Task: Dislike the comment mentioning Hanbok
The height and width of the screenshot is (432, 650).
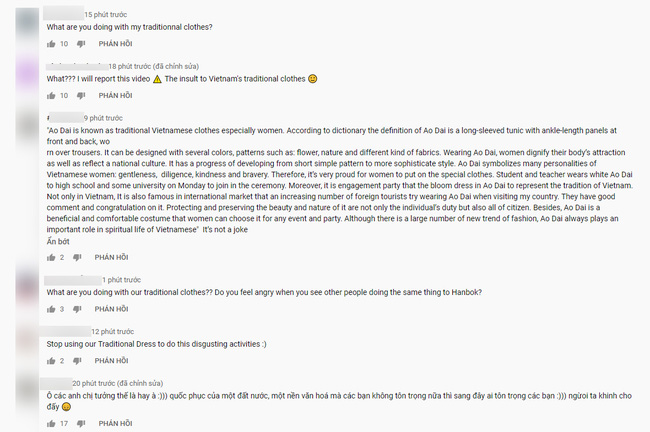Action: click(x=80, y=309)
